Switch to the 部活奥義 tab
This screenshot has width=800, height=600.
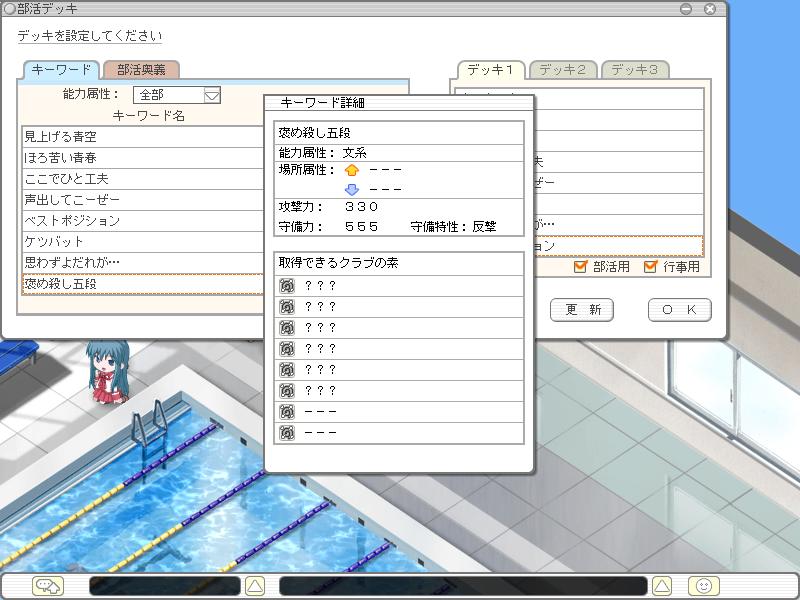point(141,70)
